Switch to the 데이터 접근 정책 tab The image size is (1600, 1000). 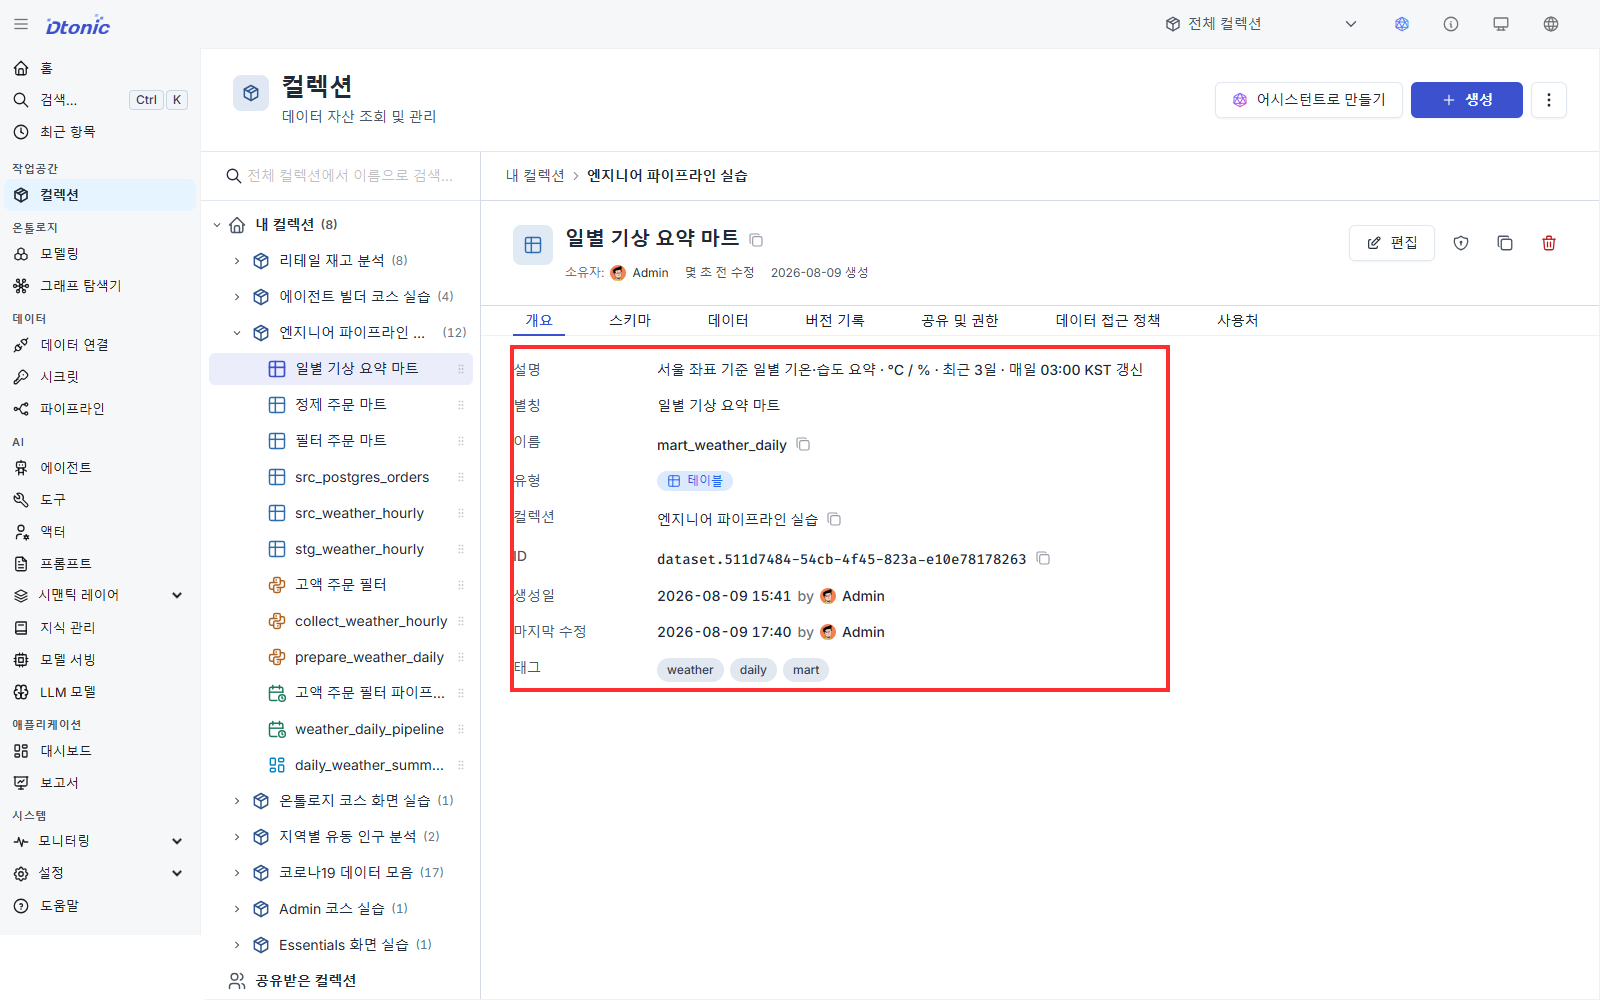coord(1108,320)
